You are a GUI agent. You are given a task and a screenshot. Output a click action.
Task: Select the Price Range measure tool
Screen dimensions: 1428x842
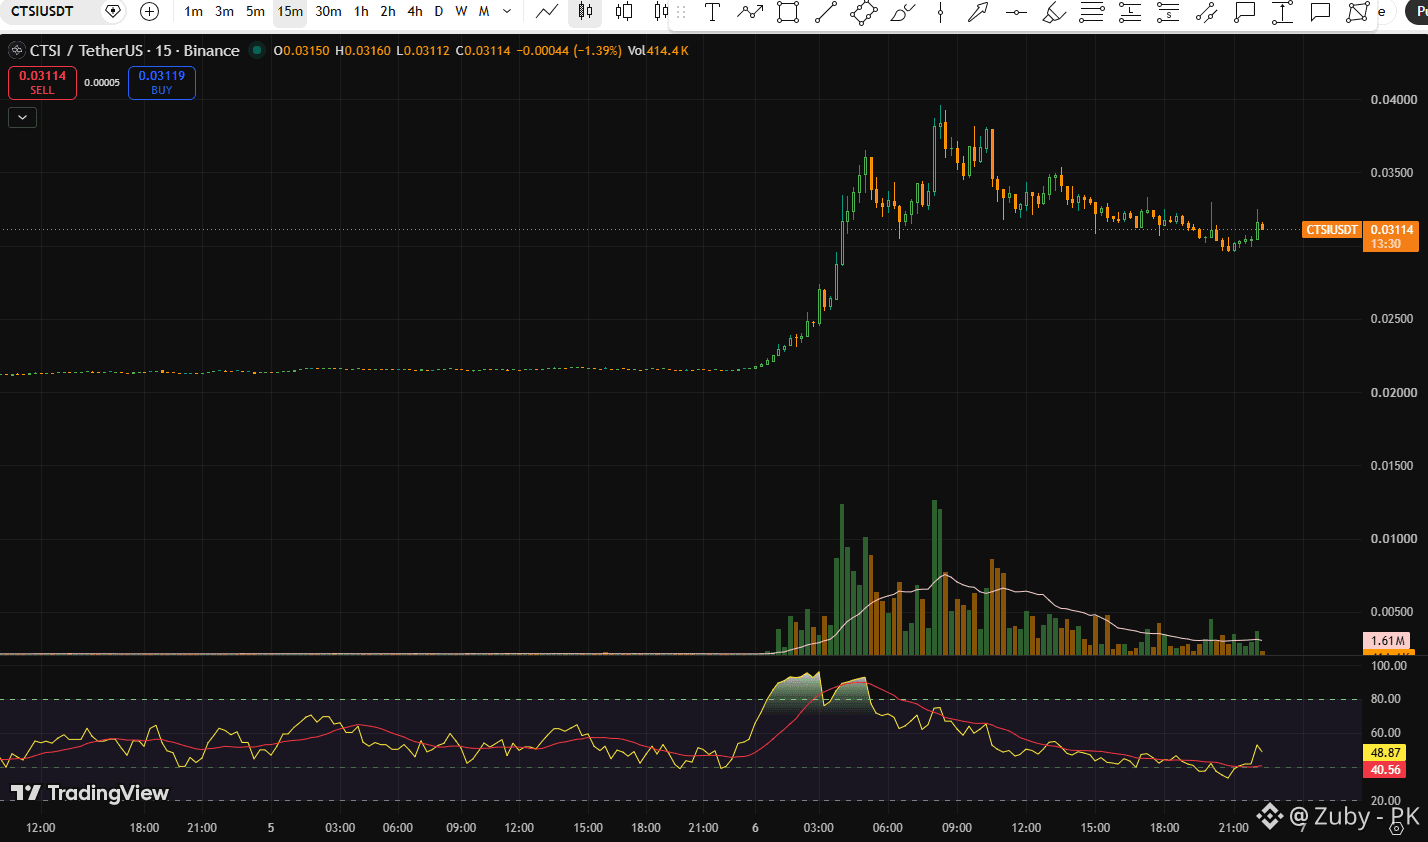point(1282,12)
